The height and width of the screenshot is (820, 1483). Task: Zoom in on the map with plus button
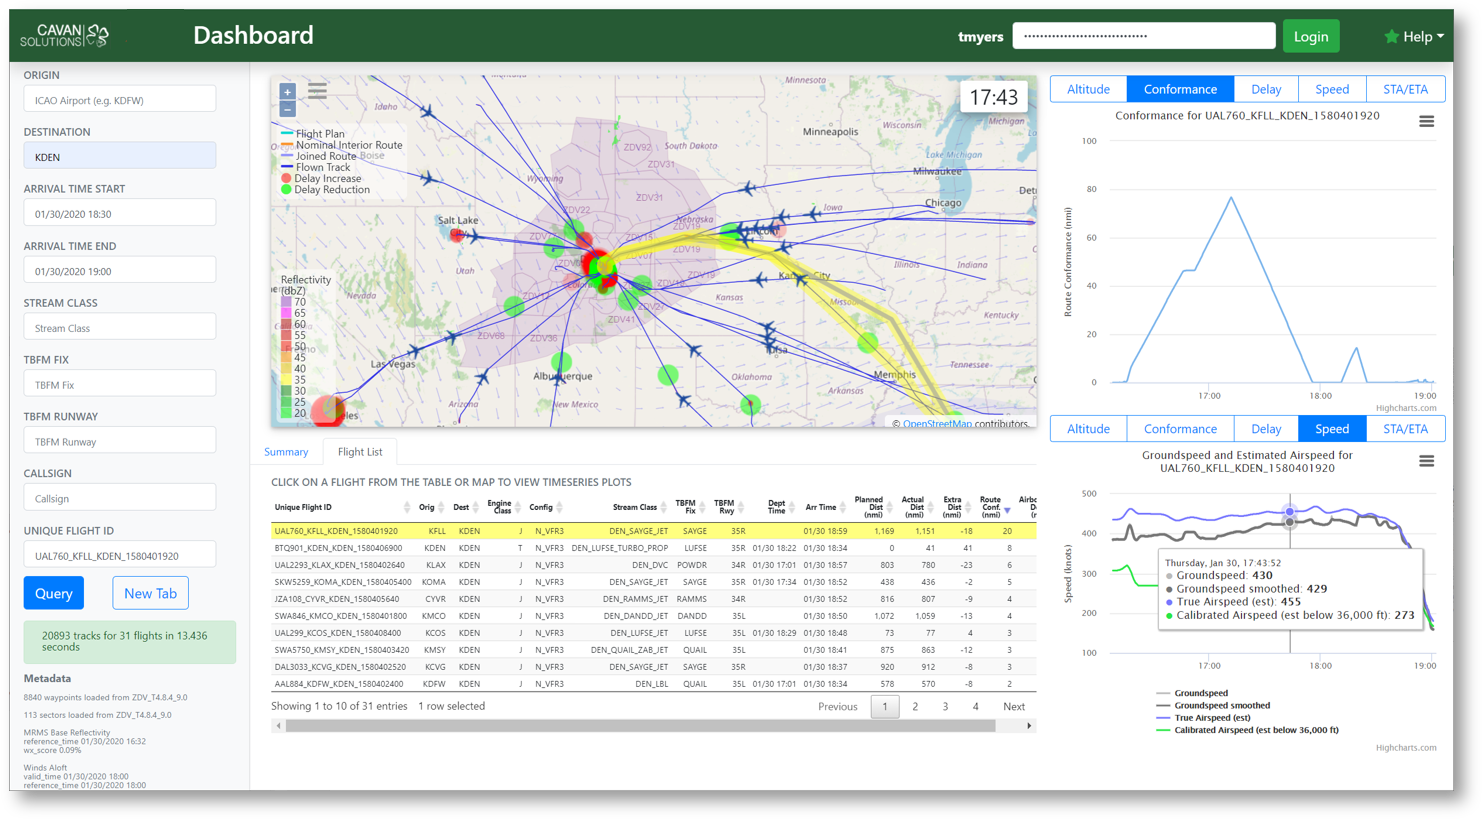(287, 92)
